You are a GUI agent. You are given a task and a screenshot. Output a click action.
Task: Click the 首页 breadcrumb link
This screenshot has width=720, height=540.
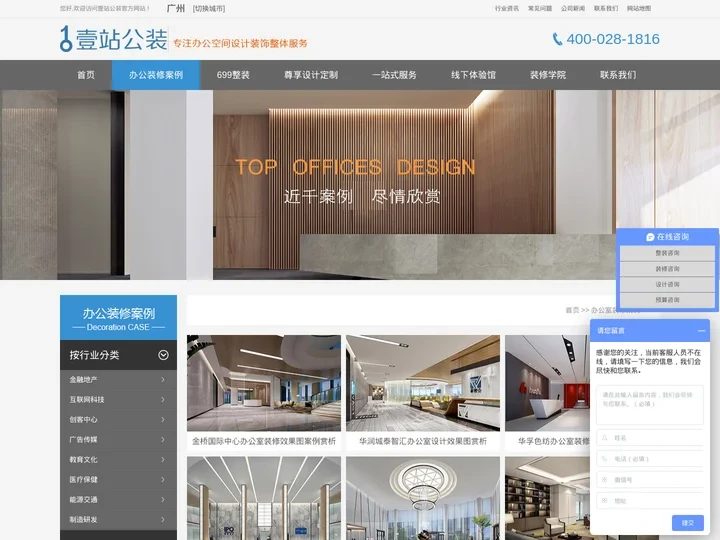click(x=572, y=310)
